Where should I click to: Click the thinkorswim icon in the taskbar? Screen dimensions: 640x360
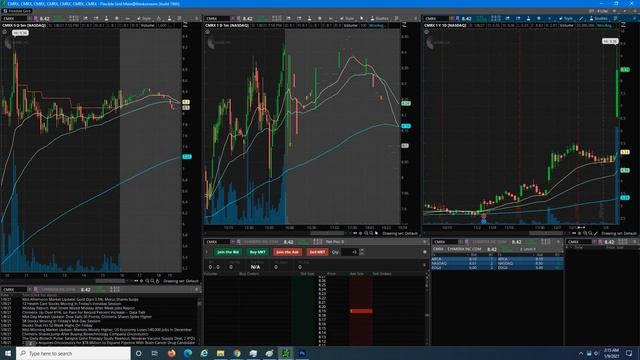coord(286,353)
